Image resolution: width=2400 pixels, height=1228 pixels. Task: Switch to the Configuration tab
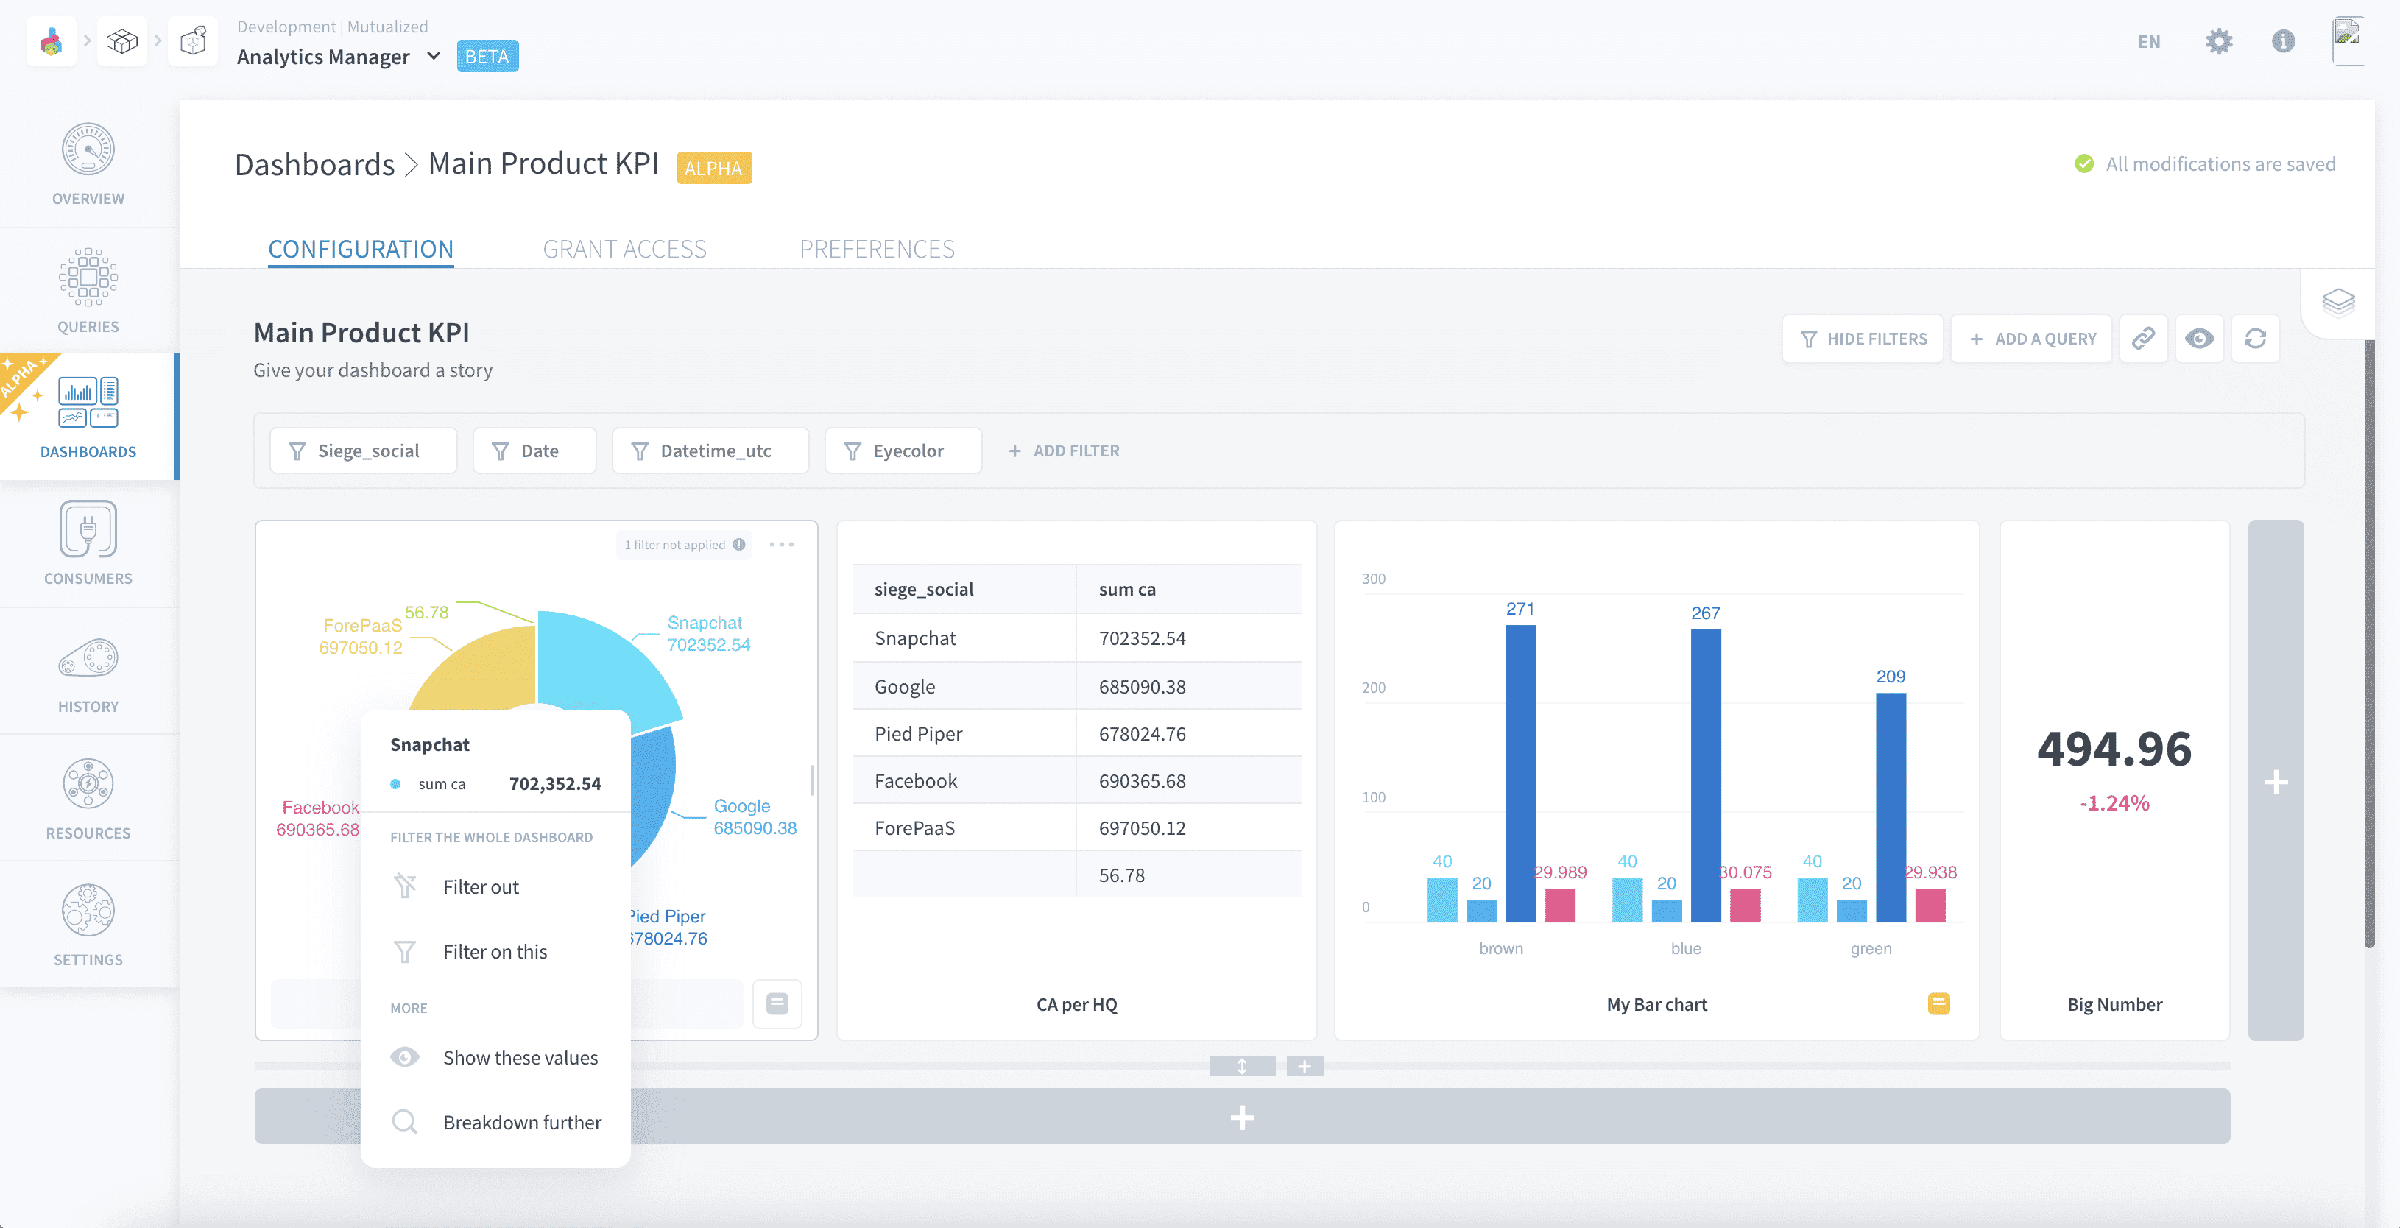coord(361,249)
